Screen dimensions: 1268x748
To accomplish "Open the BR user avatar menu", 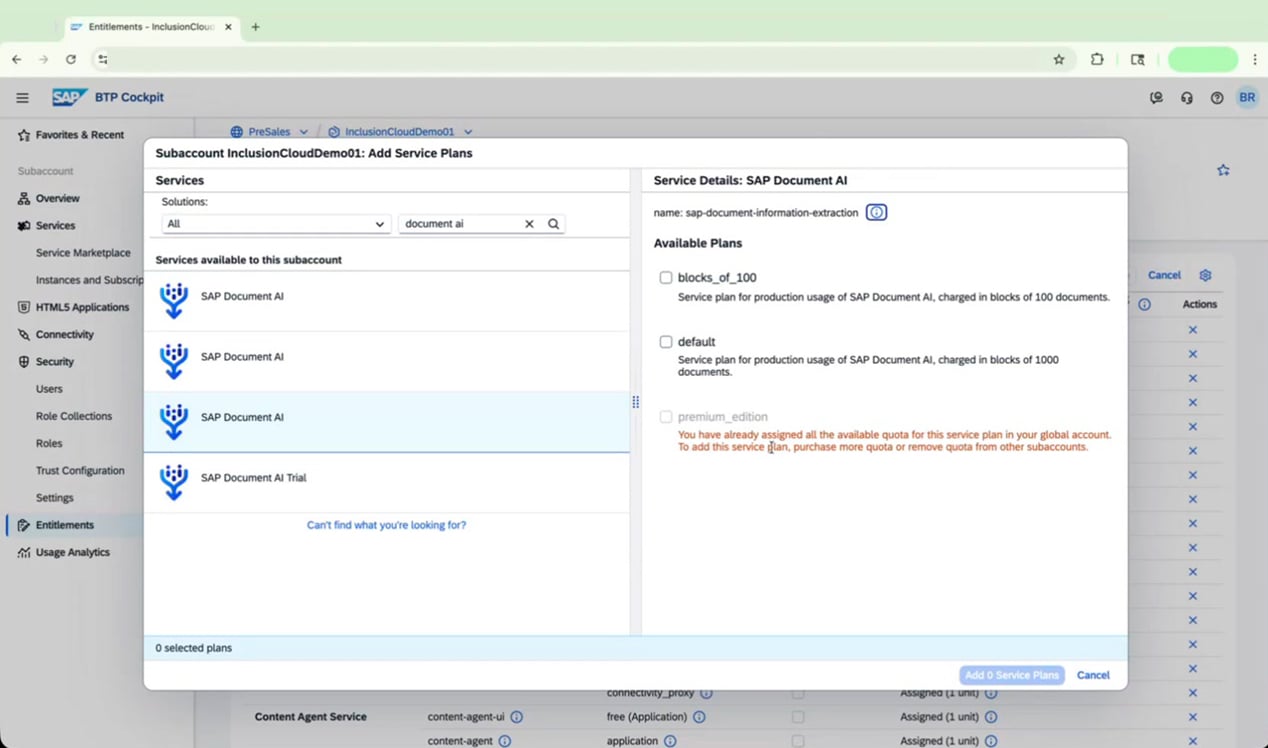I will click(x=1247, y=97).
